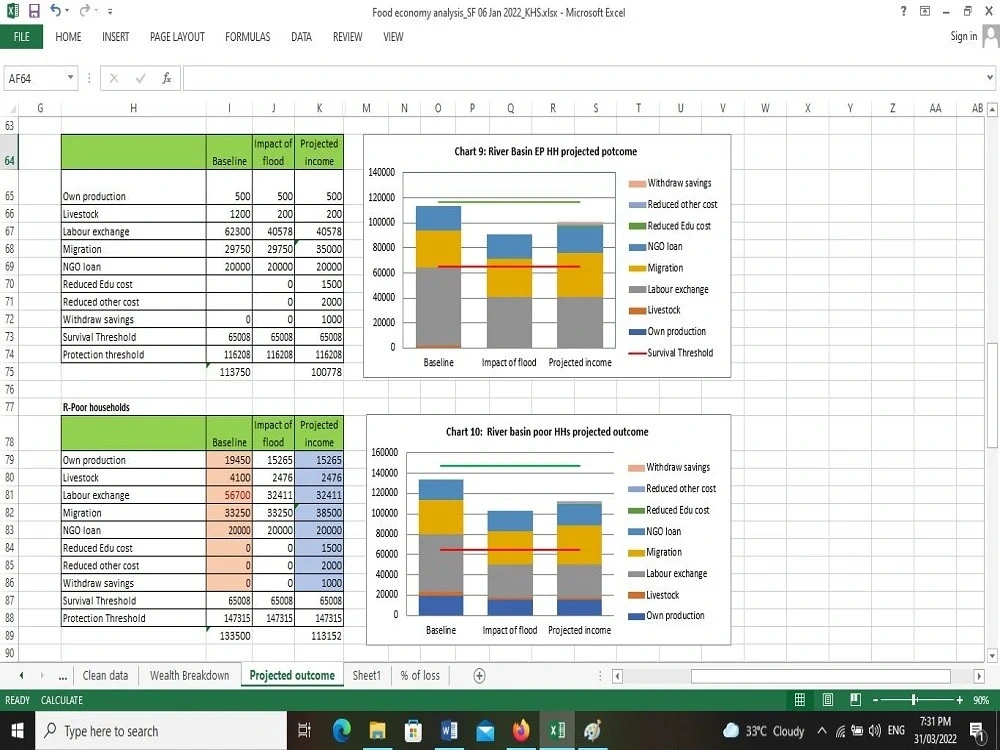
Task: Click the New Sheet plus icon
Action: pos(480,675)
